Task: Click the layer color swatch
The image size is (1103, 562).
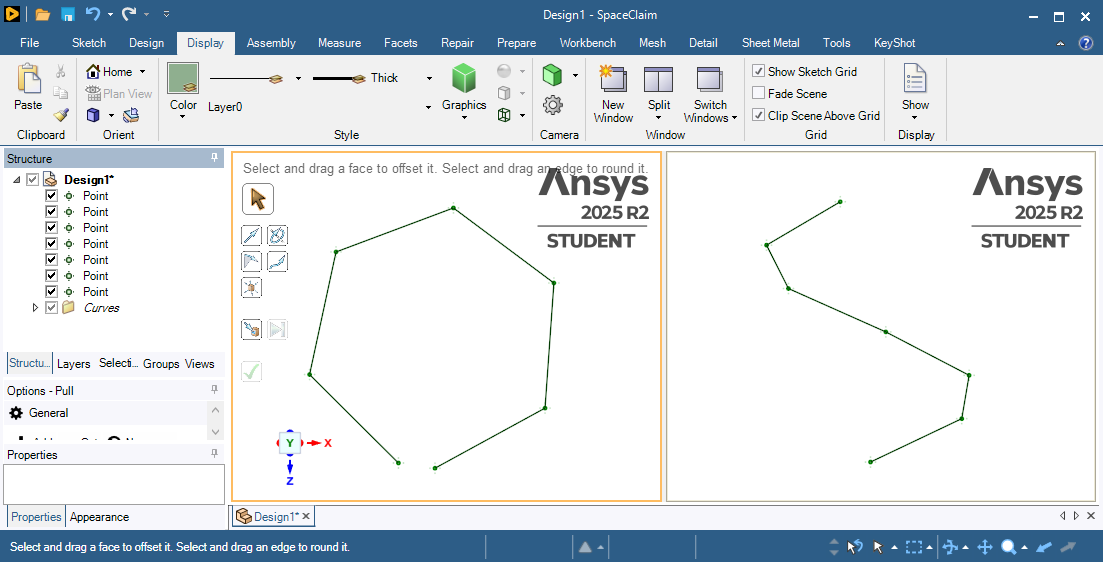Action: coord(183,78)
